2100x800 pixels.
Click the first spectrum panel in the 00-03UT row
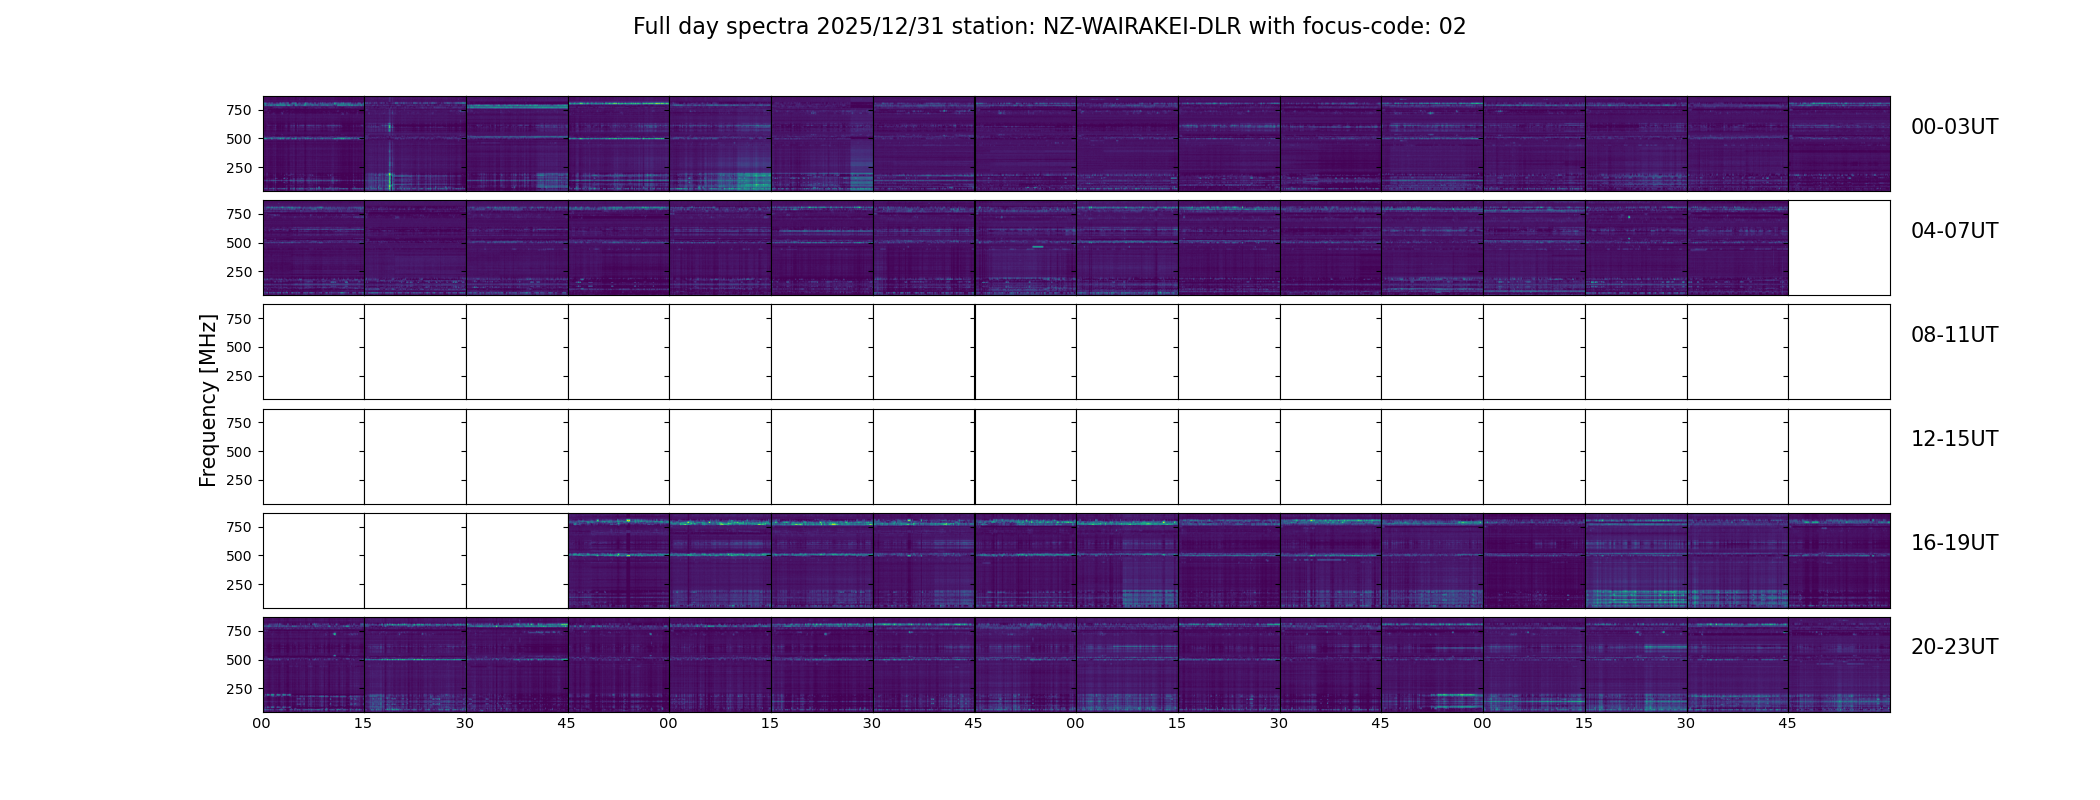tap(314, 144)
